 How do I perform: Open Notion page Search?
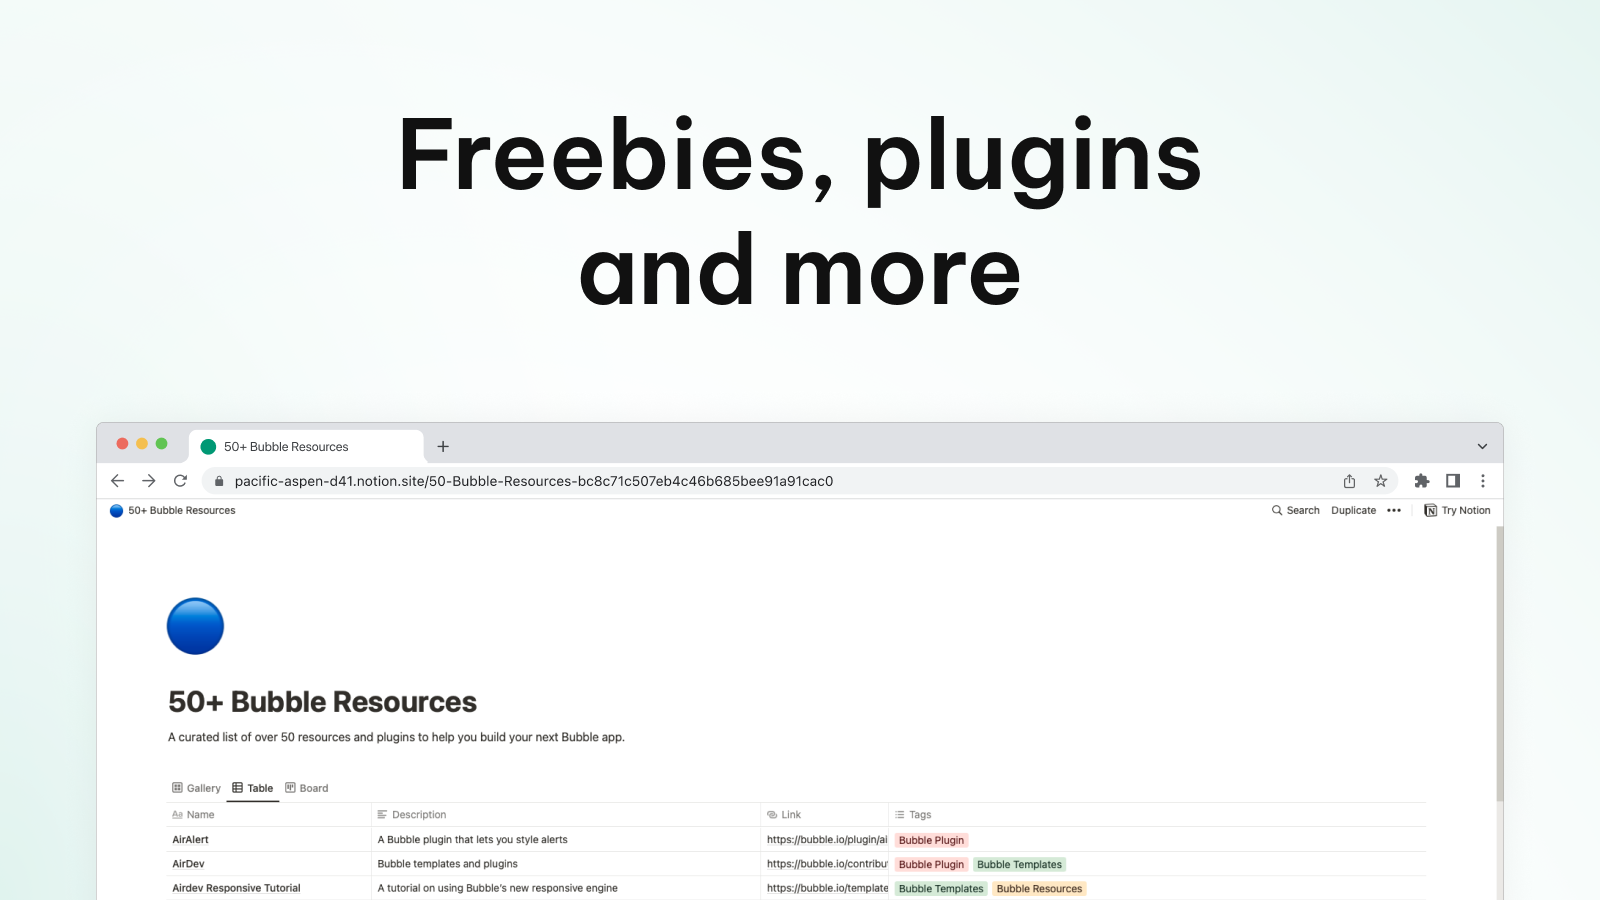pyautogui.click(x=1295, y=510)
